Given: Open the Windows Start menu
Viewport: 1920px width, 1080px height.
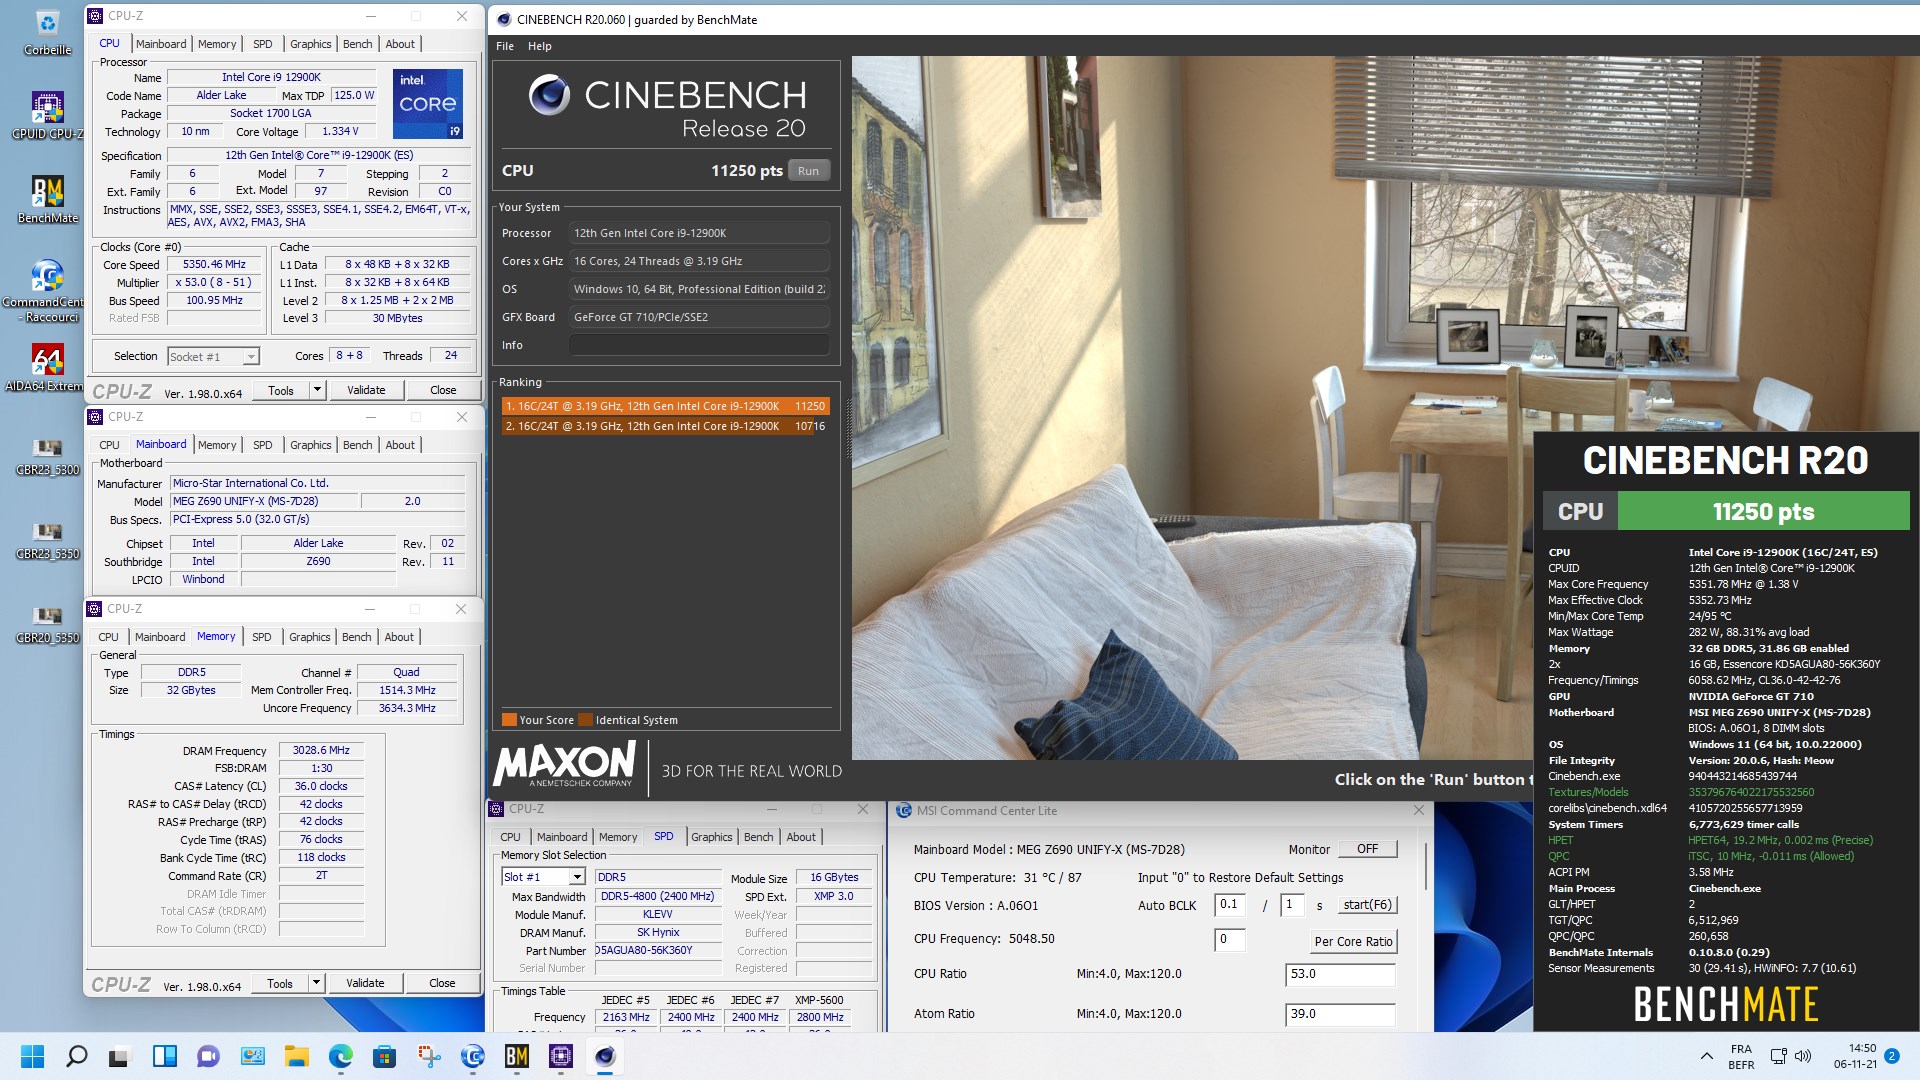Looking at the screenshot, I should pos(32,1056).
